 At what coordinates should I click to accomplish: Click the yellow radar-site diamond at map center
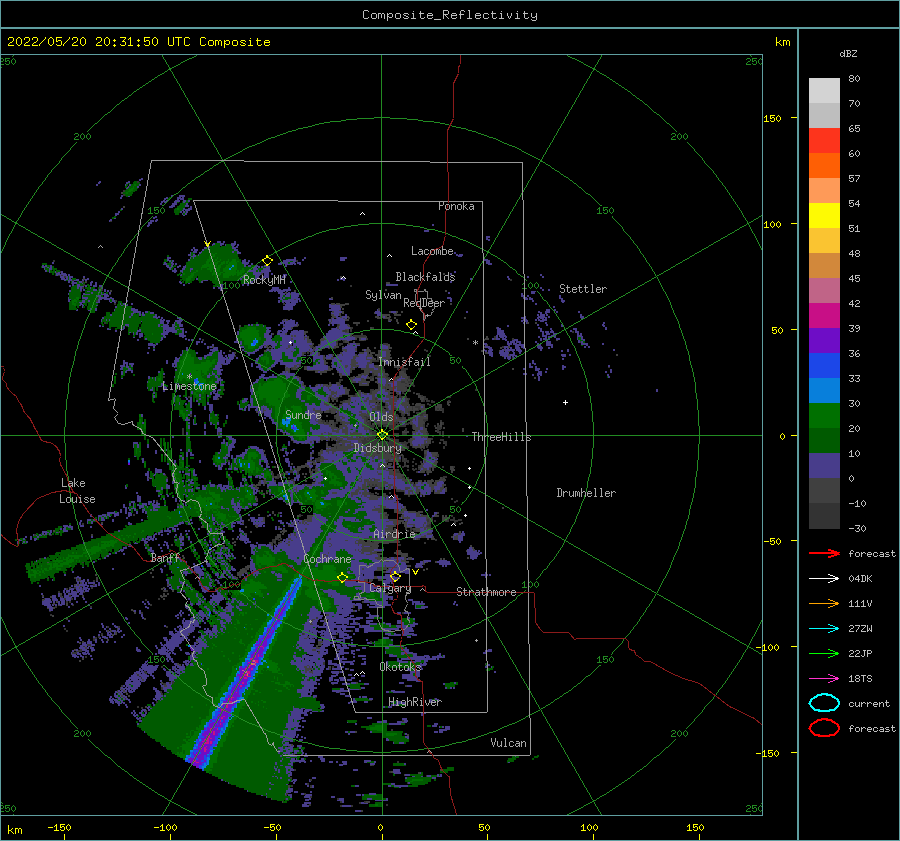(382, 435)
